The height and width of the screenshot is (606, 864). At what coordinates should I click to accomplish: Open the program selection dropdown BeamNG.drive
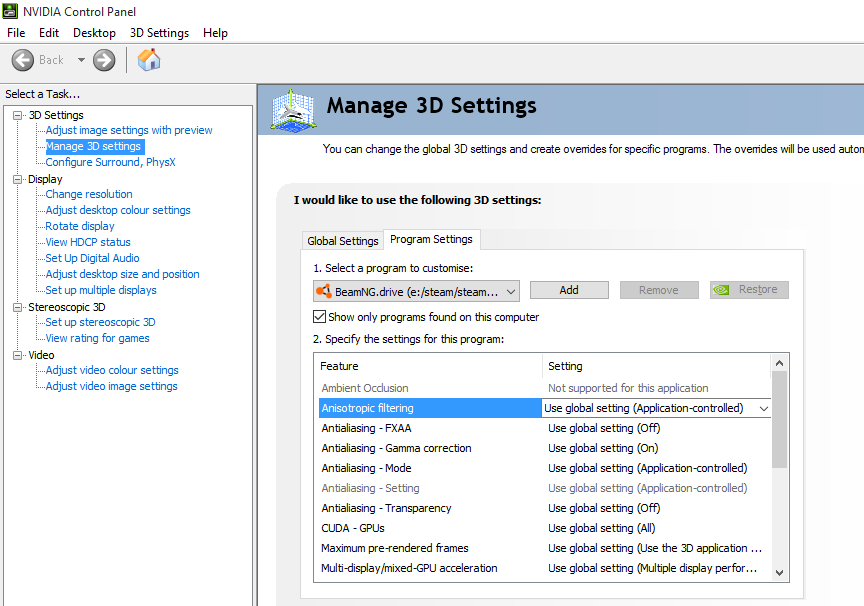pos(416,291)
